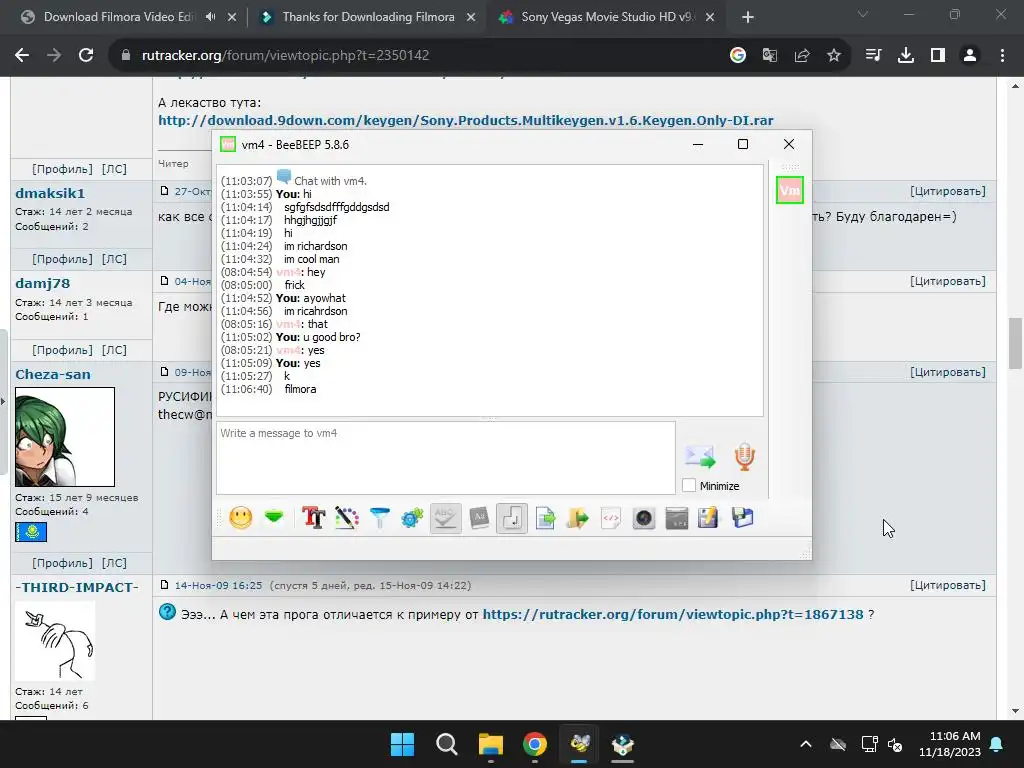Toggle the Return key send option
Screen dimensions: 1024x768
point(512,518)
